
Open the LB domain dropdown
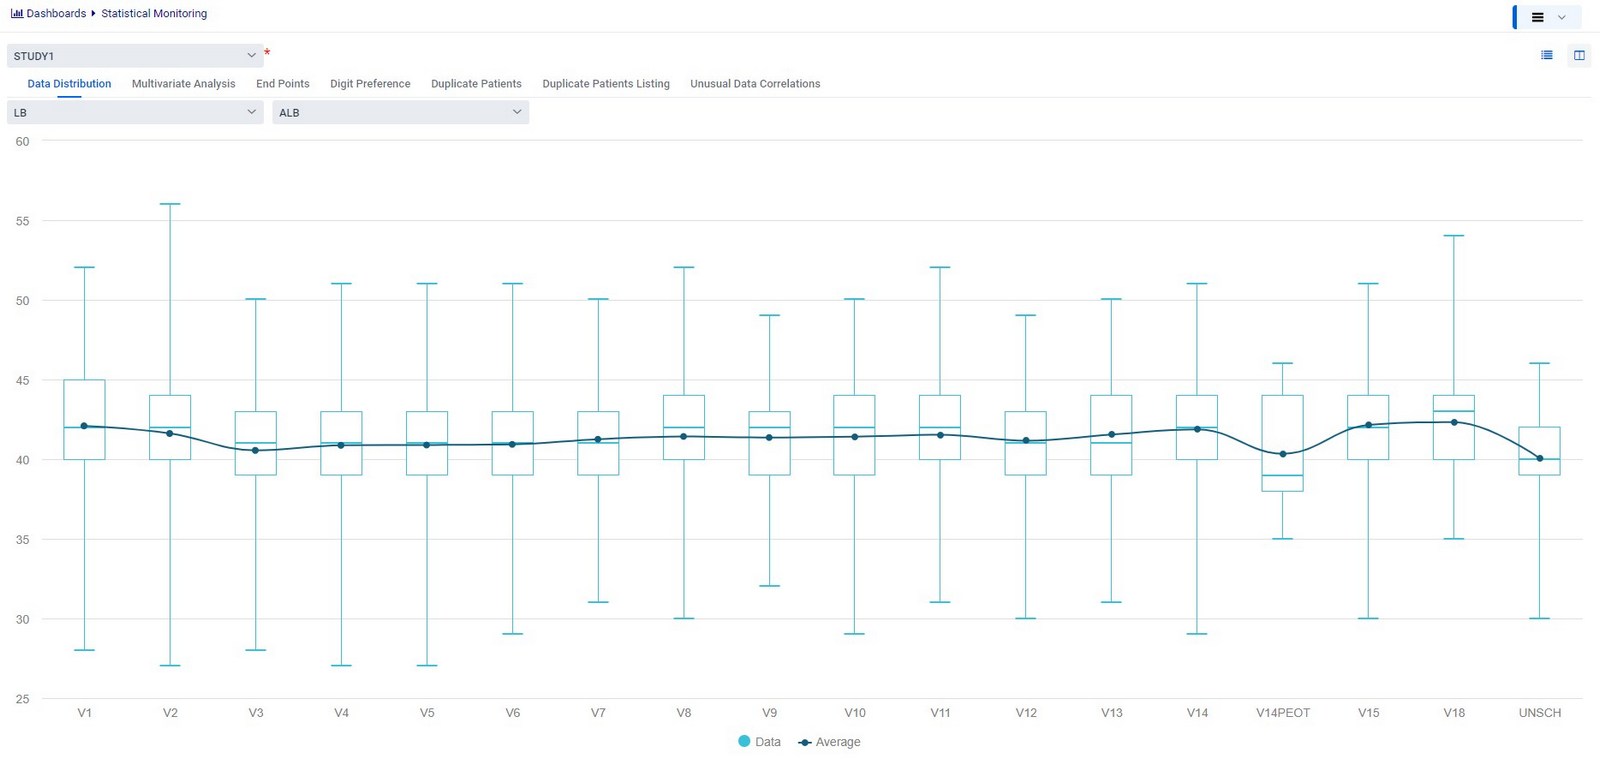pyautogui.click(x=135, y=112)
